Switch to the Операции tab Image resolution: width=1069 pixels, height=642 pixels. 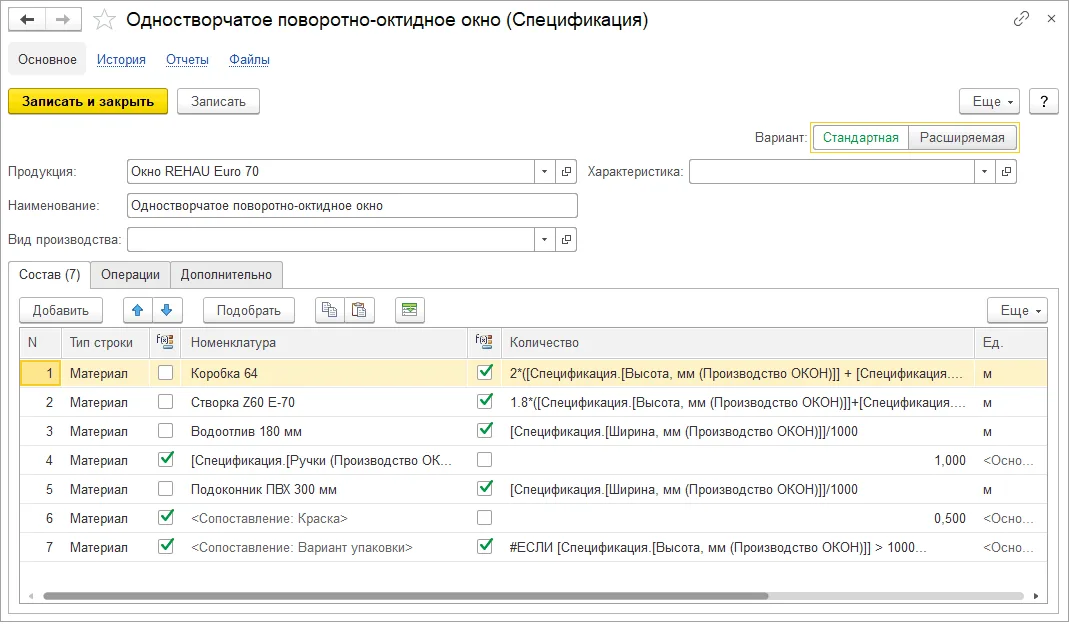(x=130, y=275)
